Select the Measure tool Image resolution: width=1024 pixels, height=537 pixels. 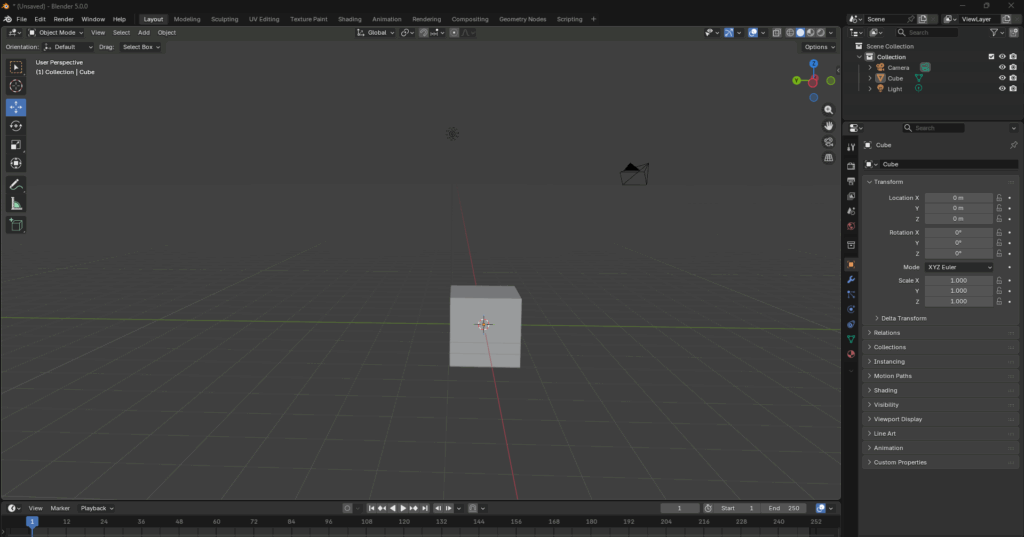click(16, 204)
